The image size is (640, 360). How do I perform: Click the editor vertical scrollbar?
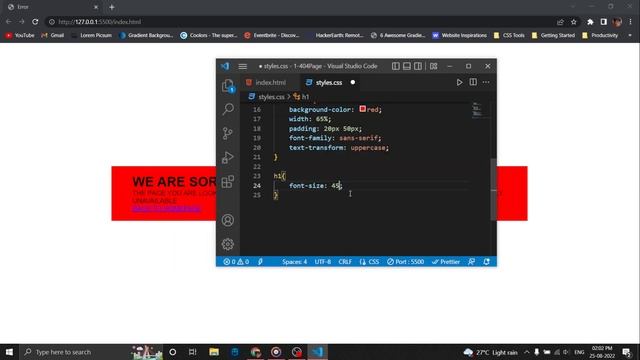click(x=493, y=189)
